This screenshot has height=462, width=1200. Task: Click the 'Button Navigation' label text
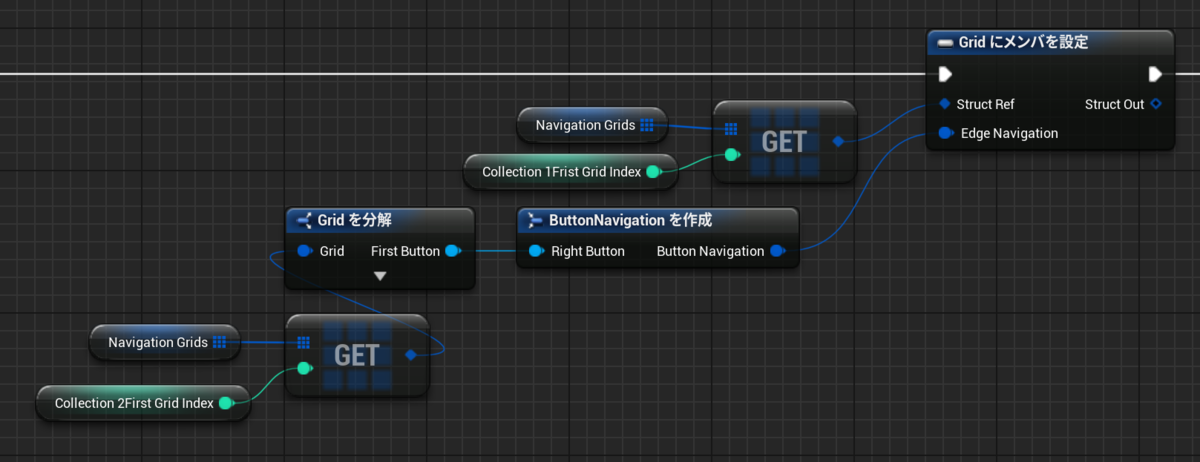coord(710,251)
